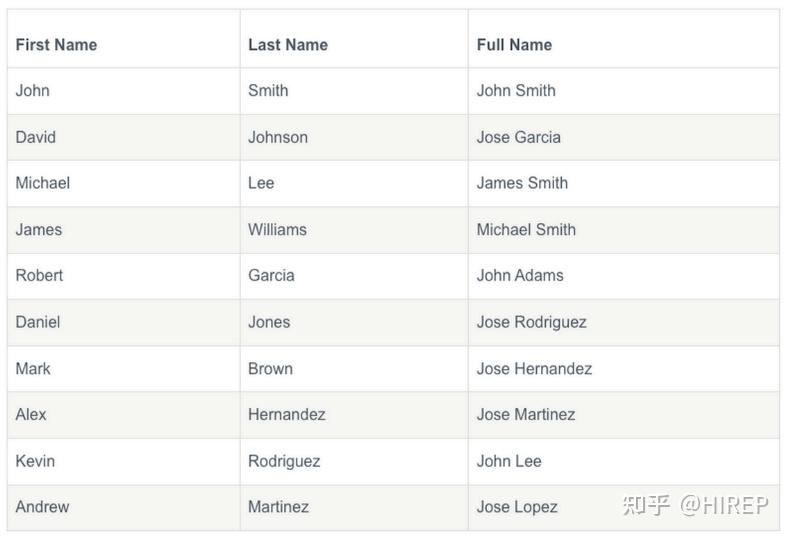
Task: Click the Jose Garcia full name cell
Action: [x=518, y=137]
